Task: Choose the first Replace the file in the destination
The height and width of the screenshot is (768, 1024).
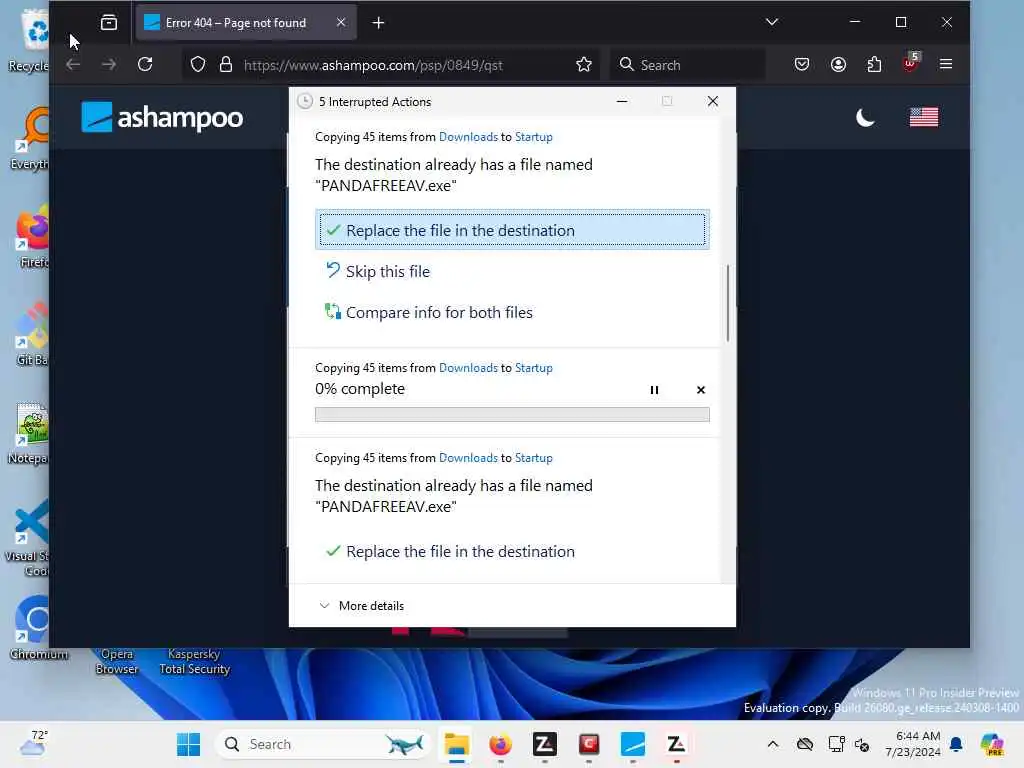Action: click(x=512, y=230)
